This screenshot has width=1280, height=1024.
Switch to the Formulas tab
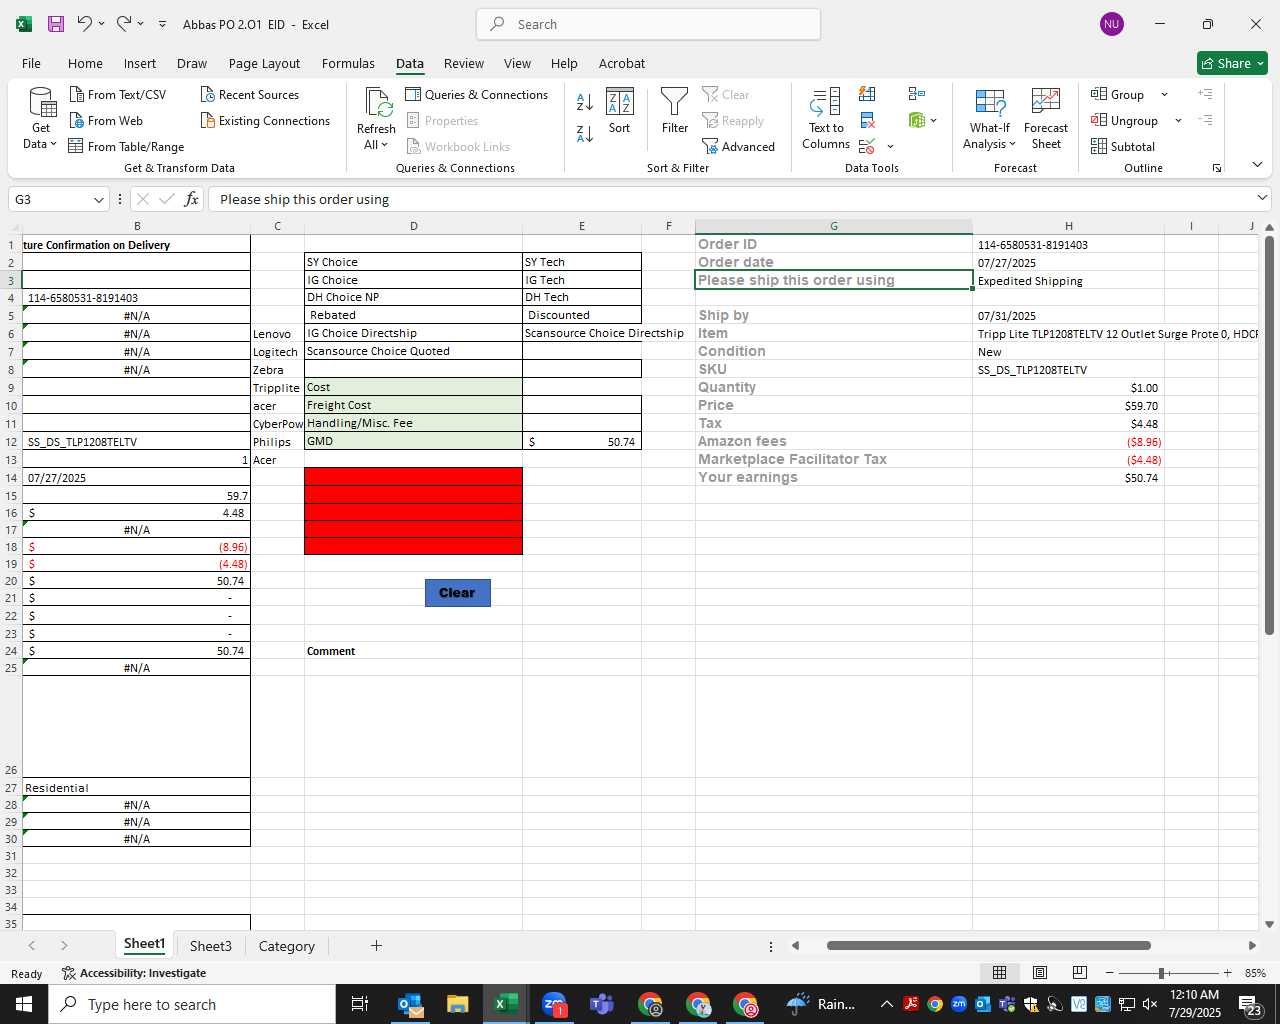coord(348,63)
